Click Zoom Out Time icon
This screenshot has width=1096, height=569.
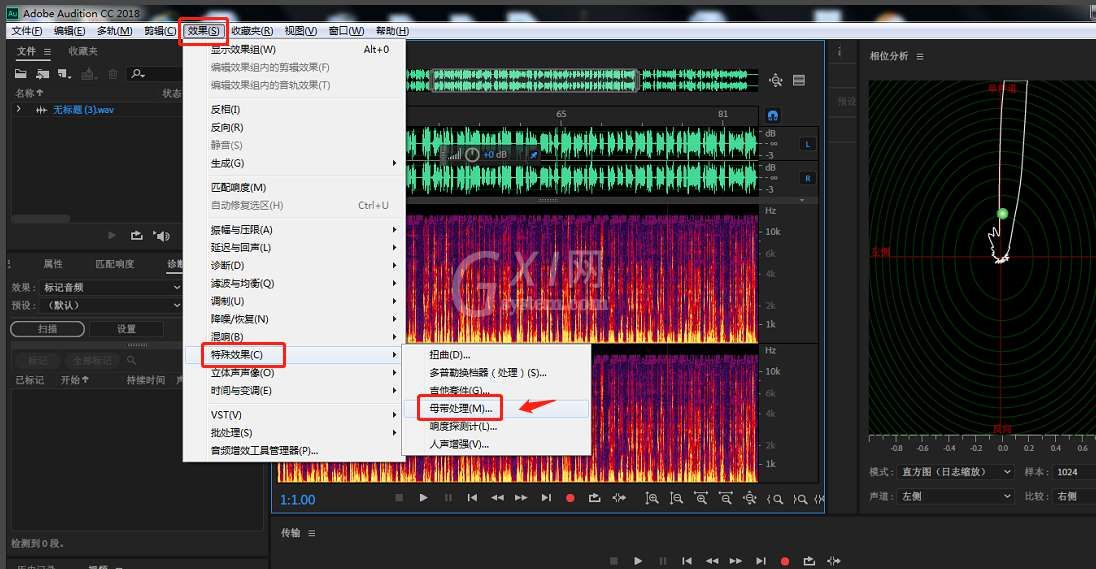click(x=726, y=498)
